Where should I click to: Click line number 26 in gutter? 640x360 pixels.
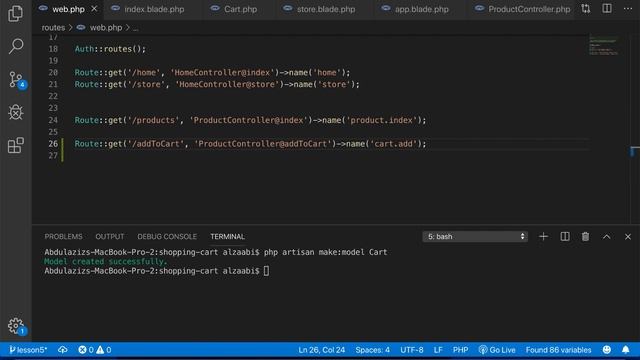tap(53, 144)
